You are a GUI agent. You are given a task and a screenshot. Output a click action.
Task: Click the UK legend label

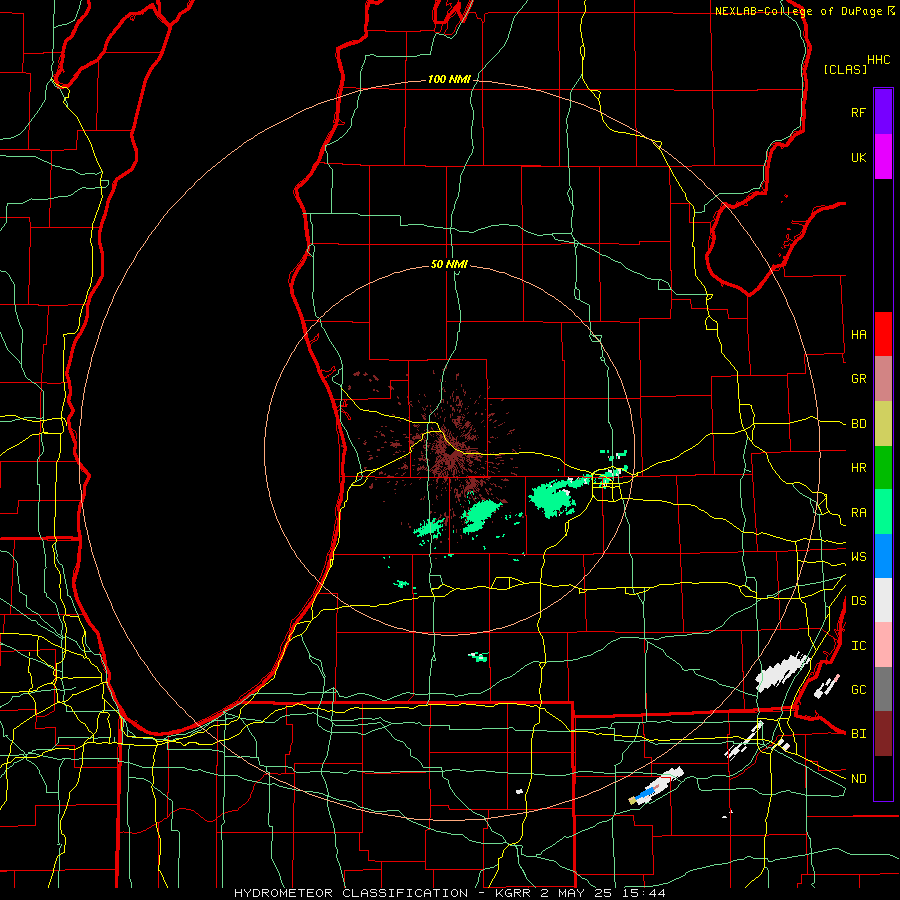[x=858, y=157]
